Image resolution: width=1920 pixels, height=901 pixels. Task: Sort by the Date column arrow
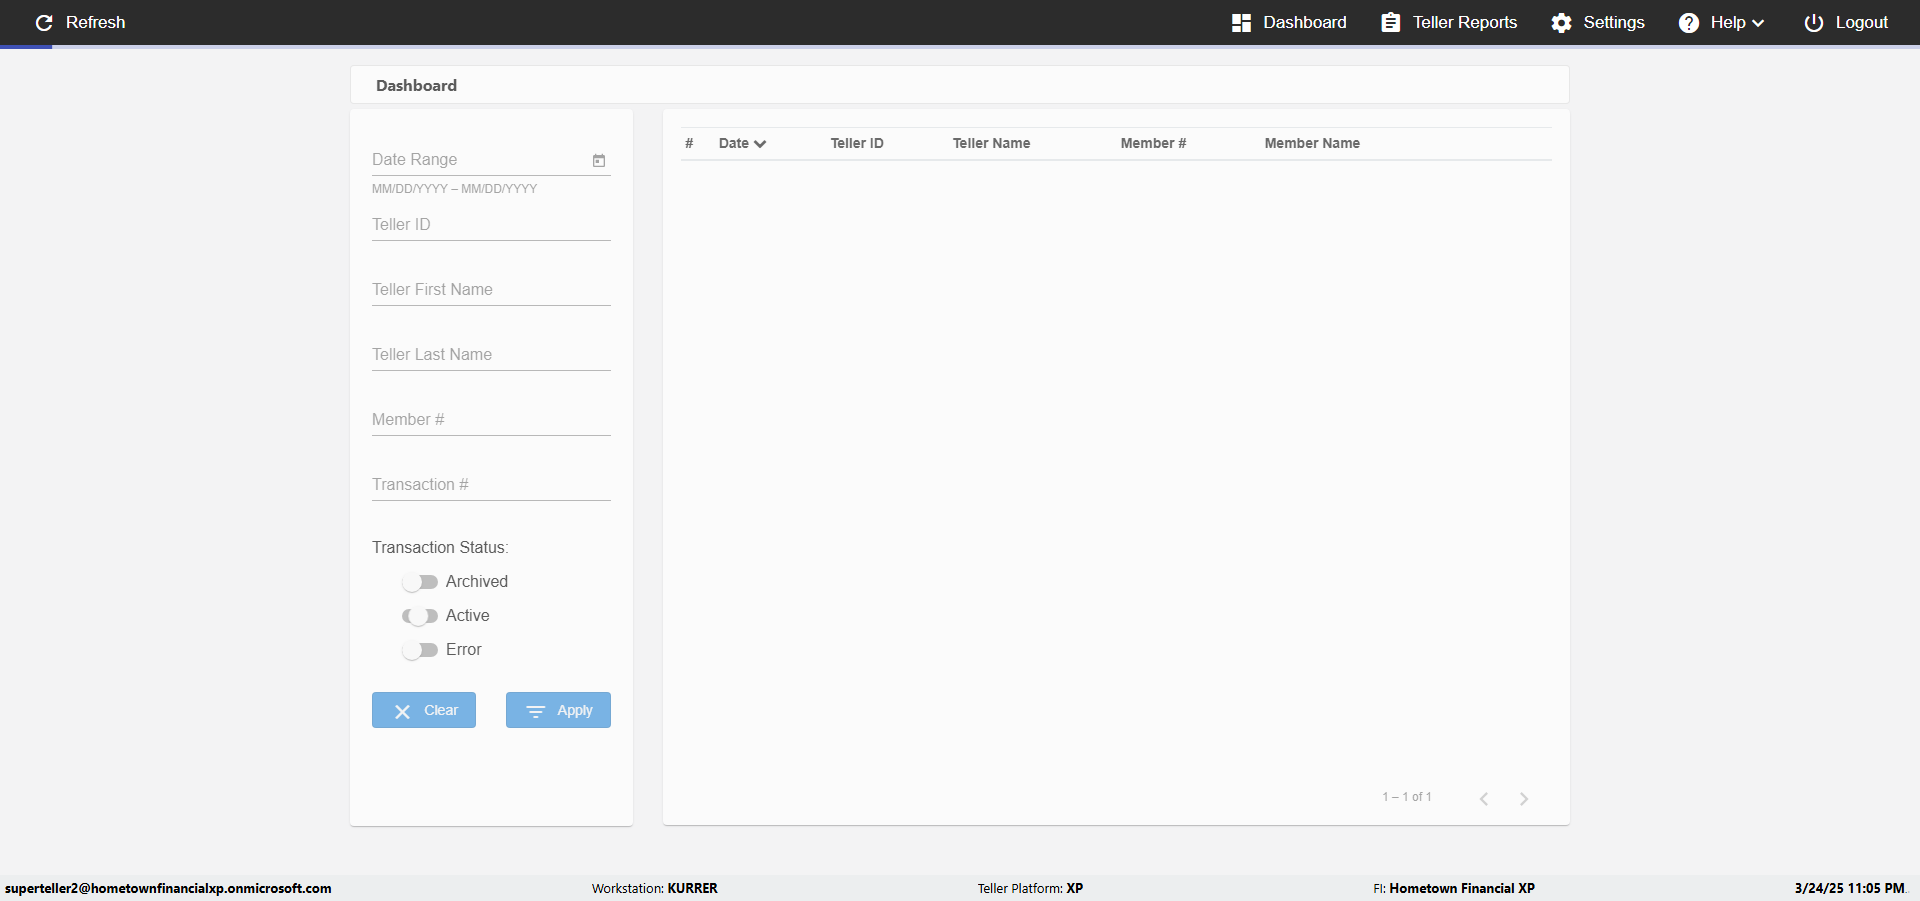[760, 144]
